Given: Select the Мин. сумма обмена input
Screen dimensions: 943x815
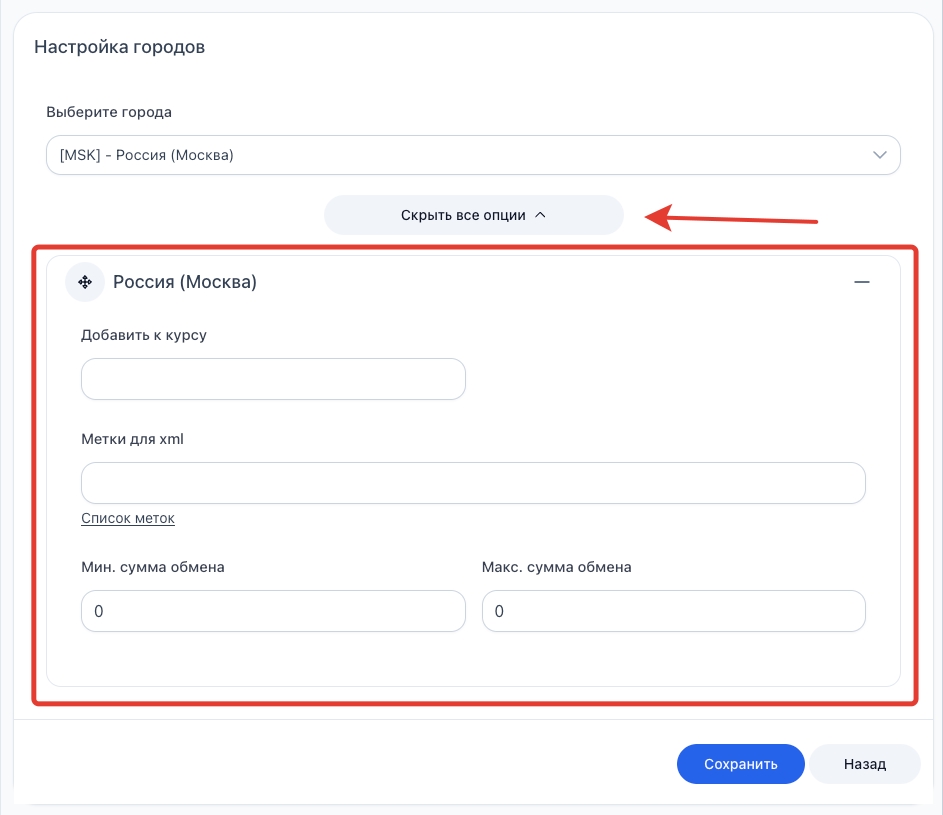Looking at the screenshot, I should pos(273,611).
